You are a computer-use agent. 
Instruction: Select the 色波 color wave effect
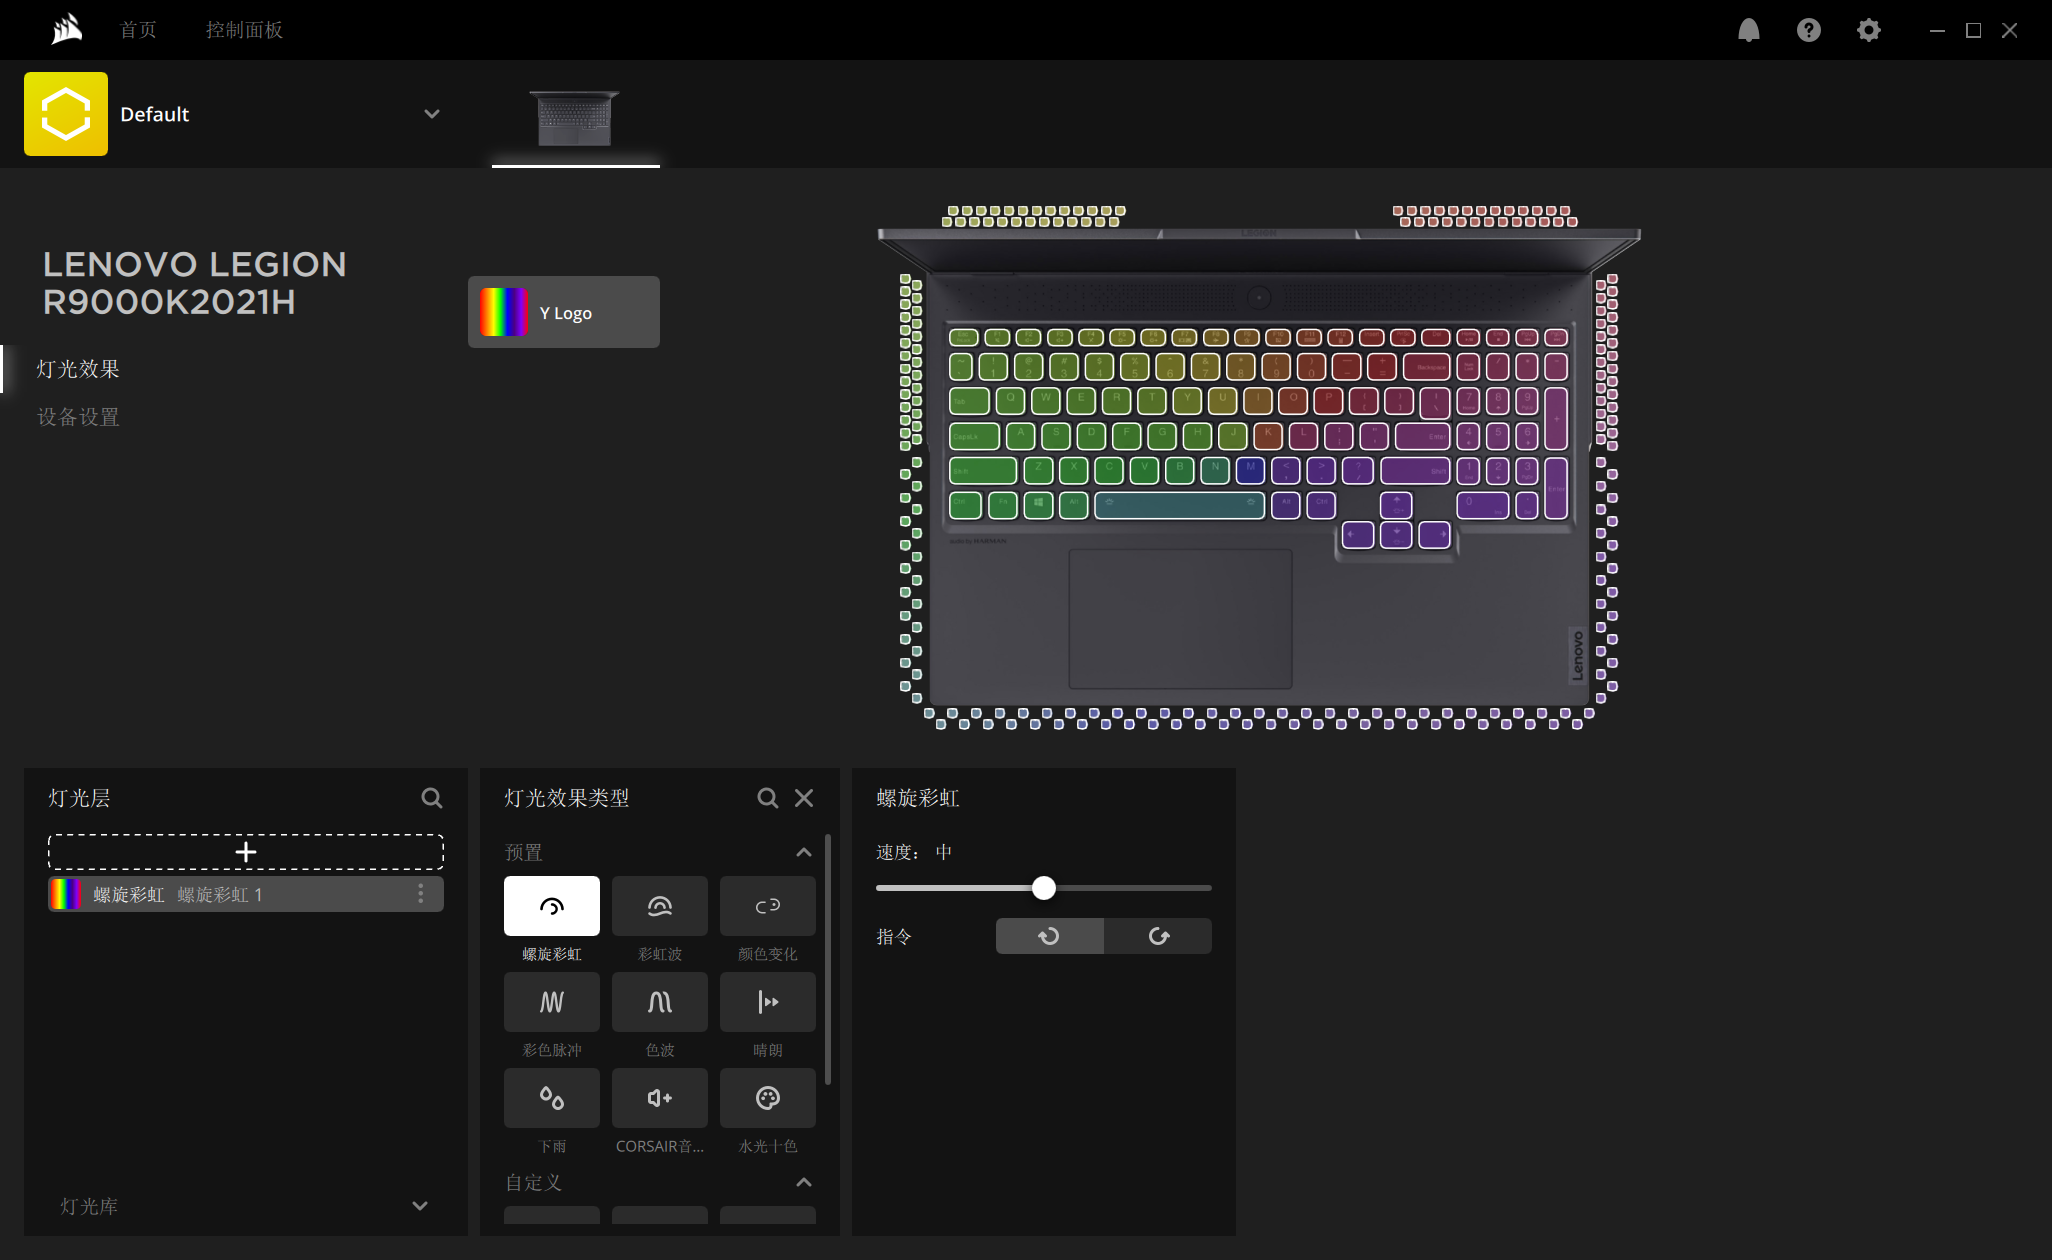[x=659, y=1002]
